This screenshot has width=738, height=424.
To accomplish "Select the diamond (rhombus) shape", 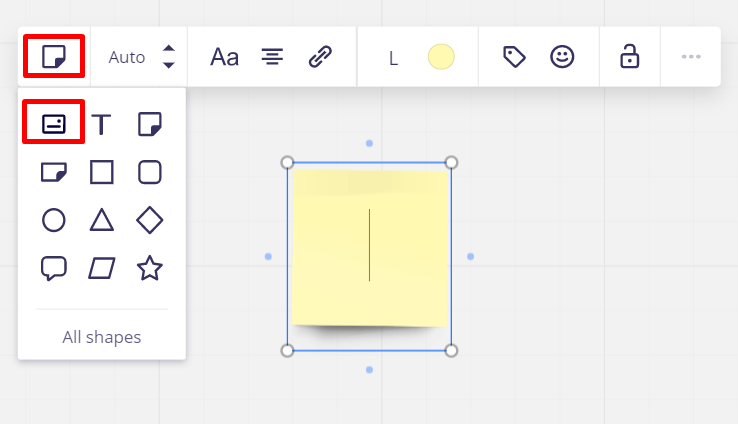I will [150, 220].
